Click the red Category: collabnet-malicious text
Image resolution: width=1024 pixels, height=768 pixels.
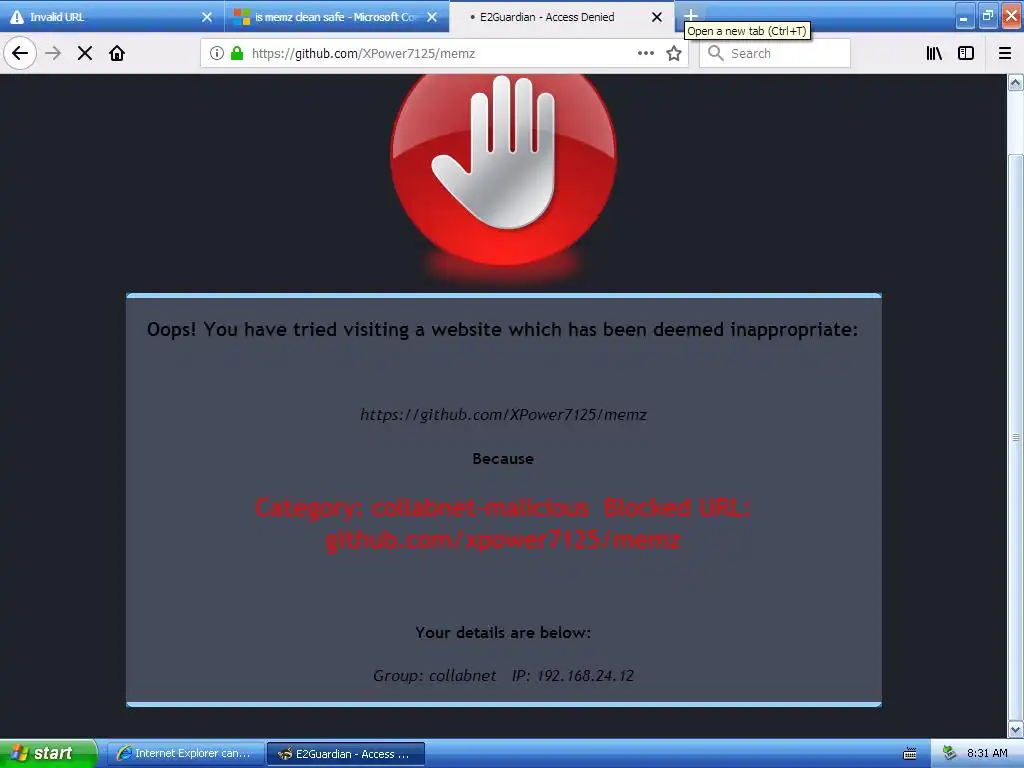coord(503,524)
